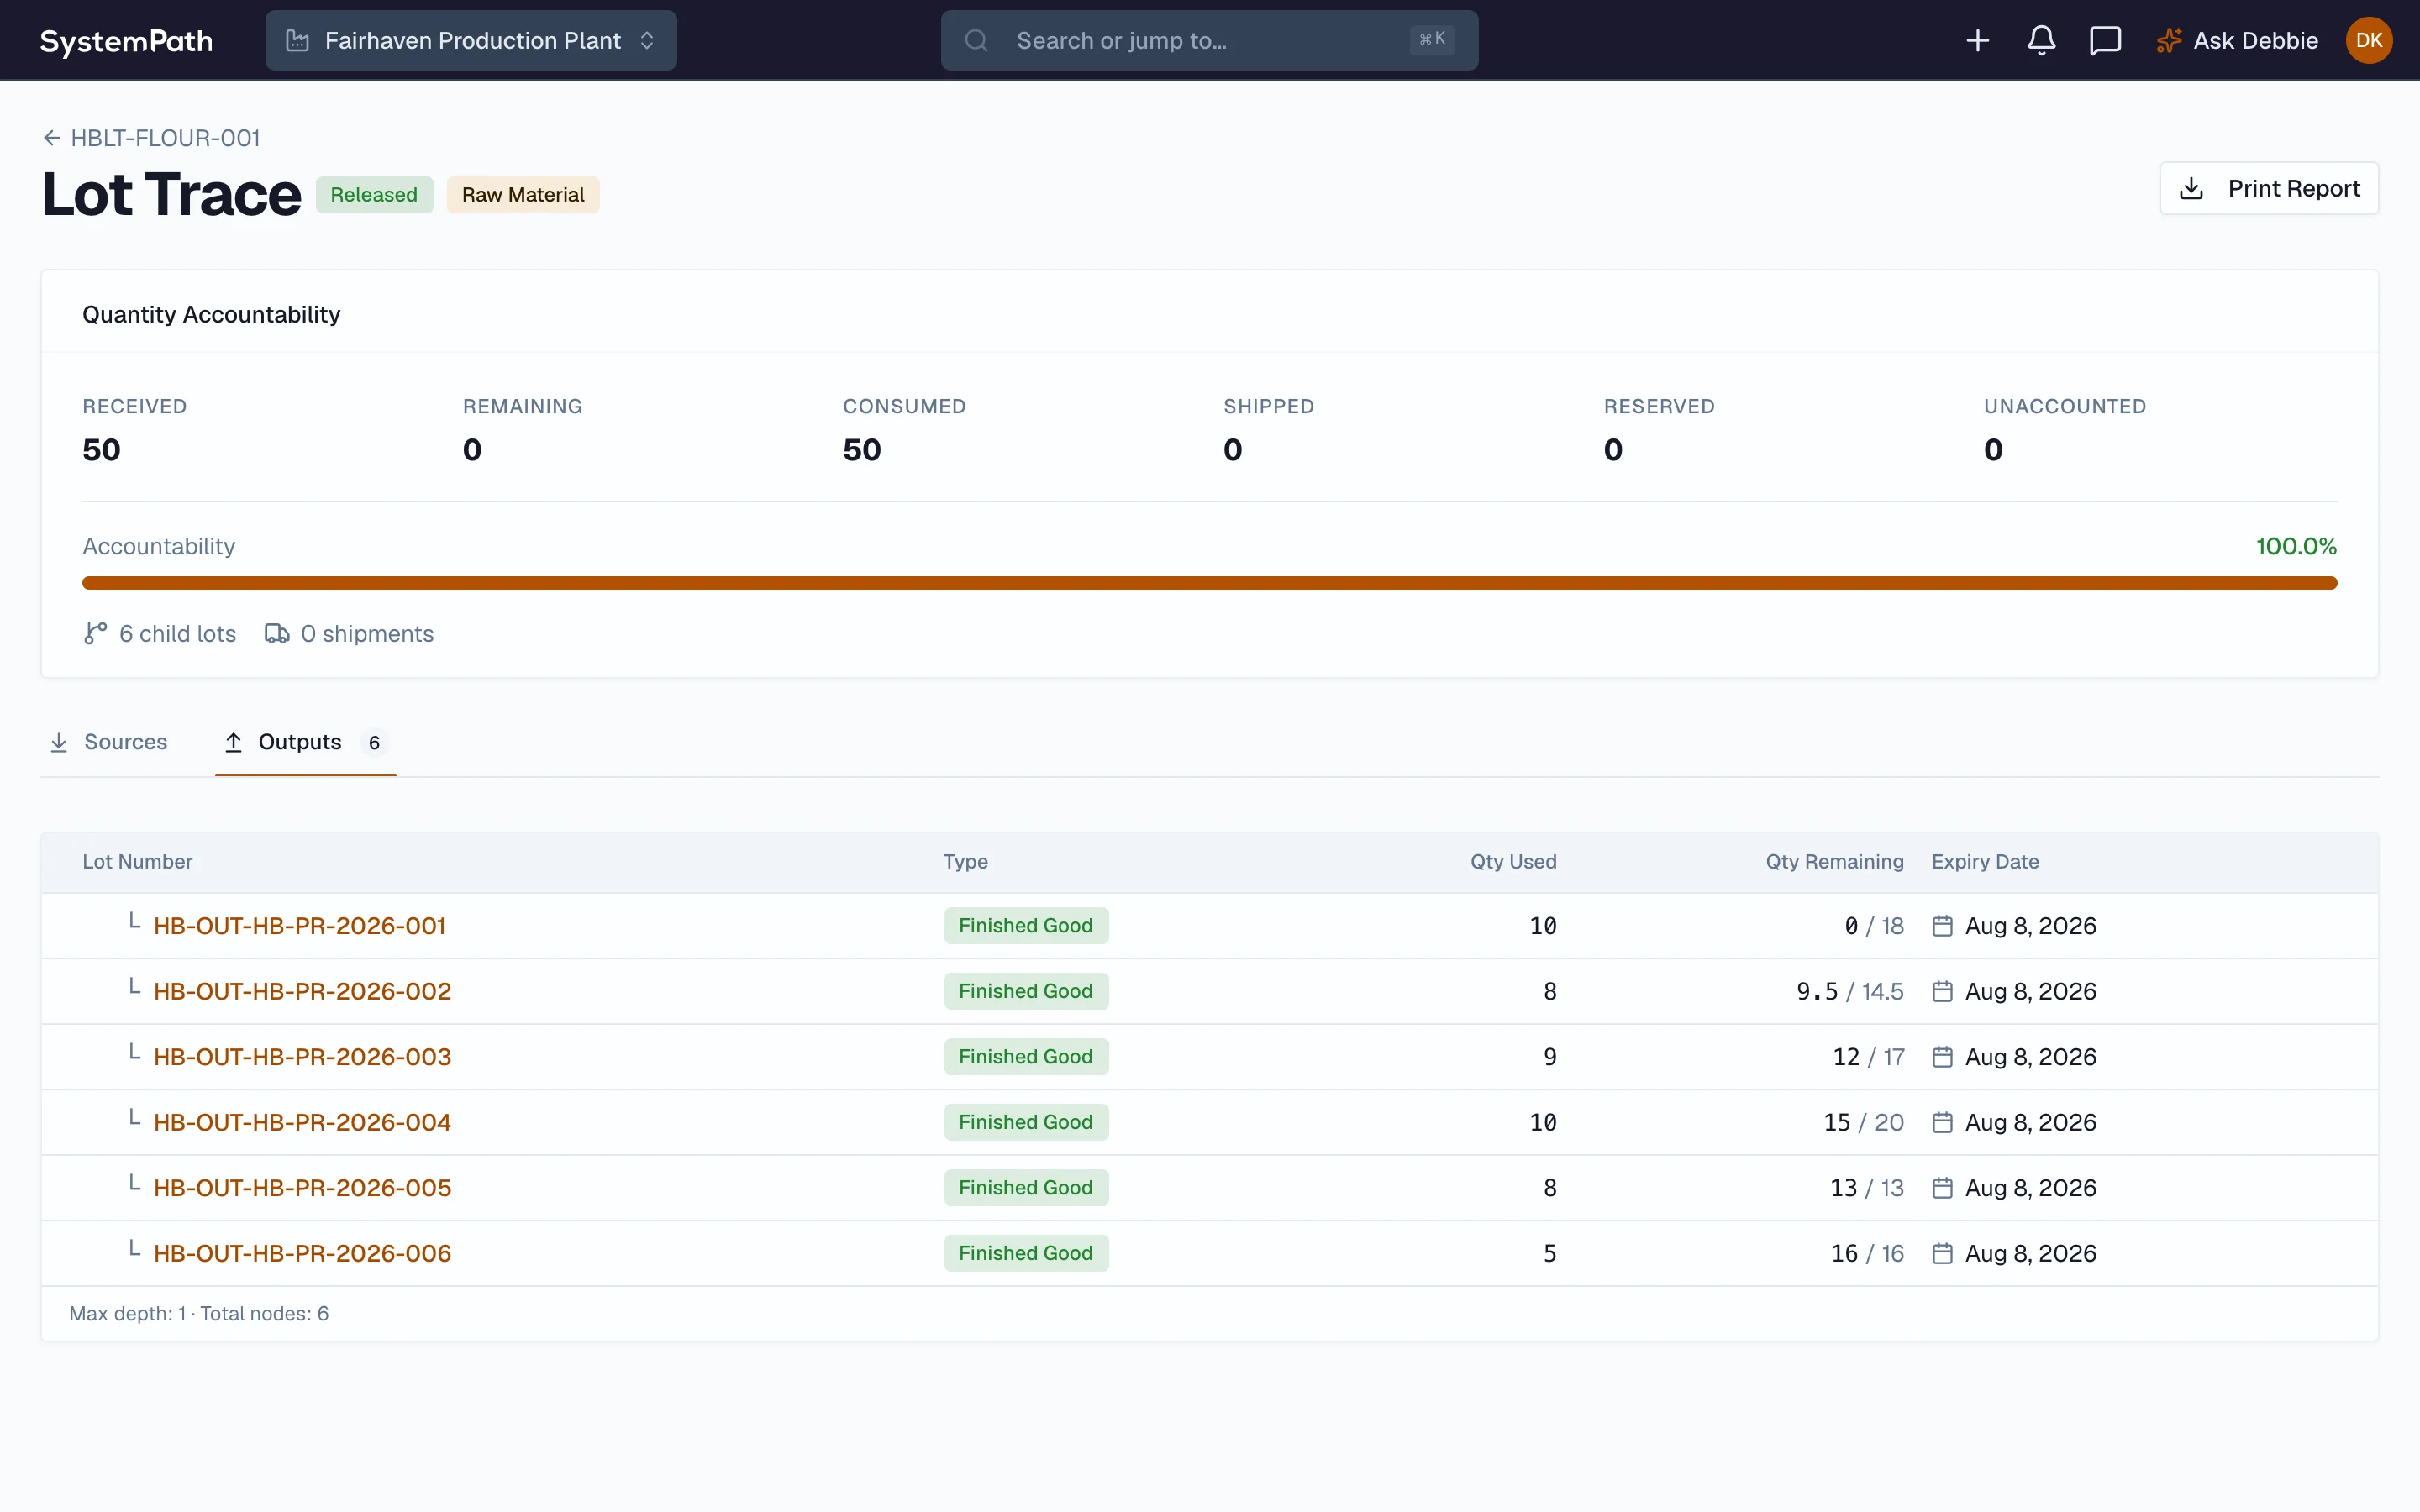Open lot HB-OUT-HB-PR-2026-006
Screen dimensions: 2420x1512
click(x=303, y=1254)
